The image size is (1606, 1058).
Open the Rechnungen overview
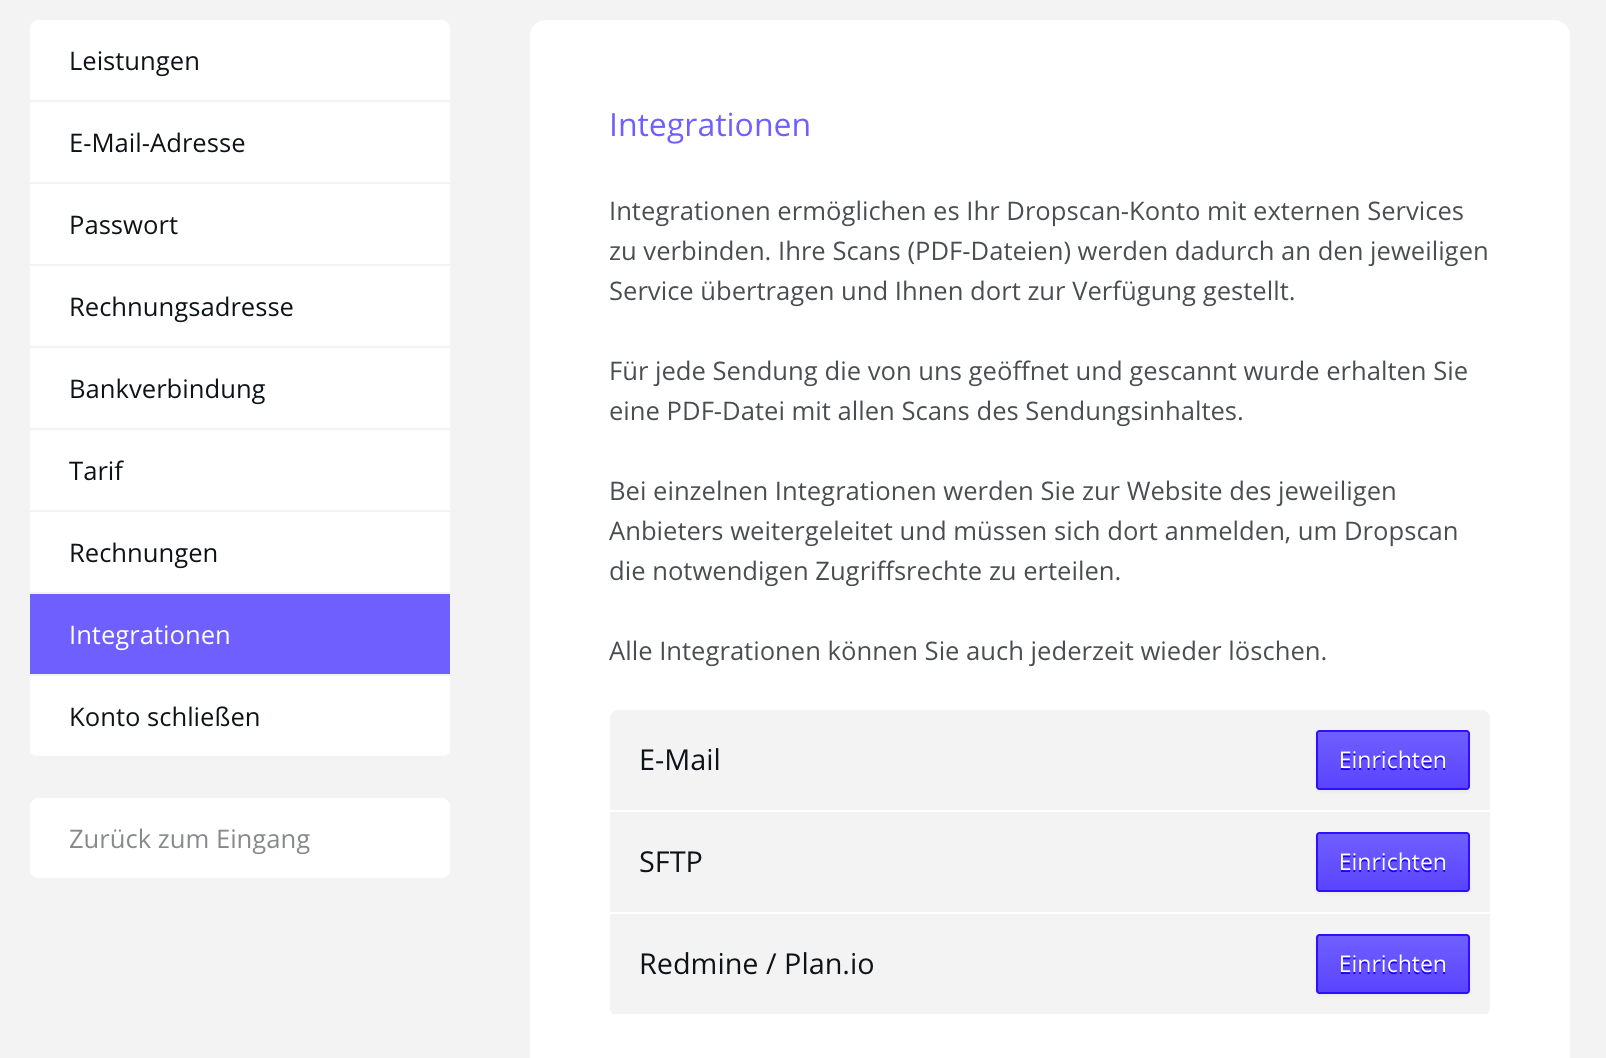pyautogui.click(x=143, y=552)
